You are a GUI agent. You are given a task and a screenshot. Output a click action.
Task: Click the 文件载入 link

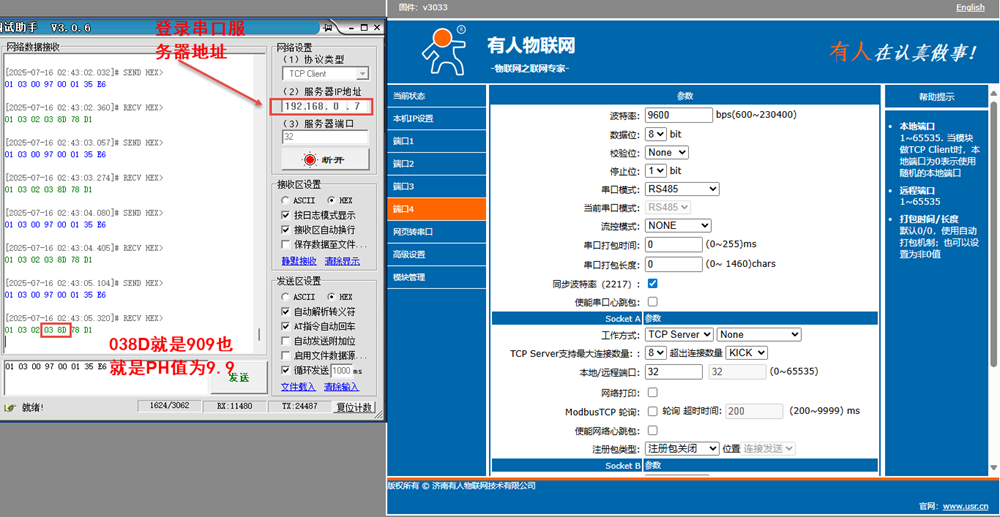click(x=298, y=387)
